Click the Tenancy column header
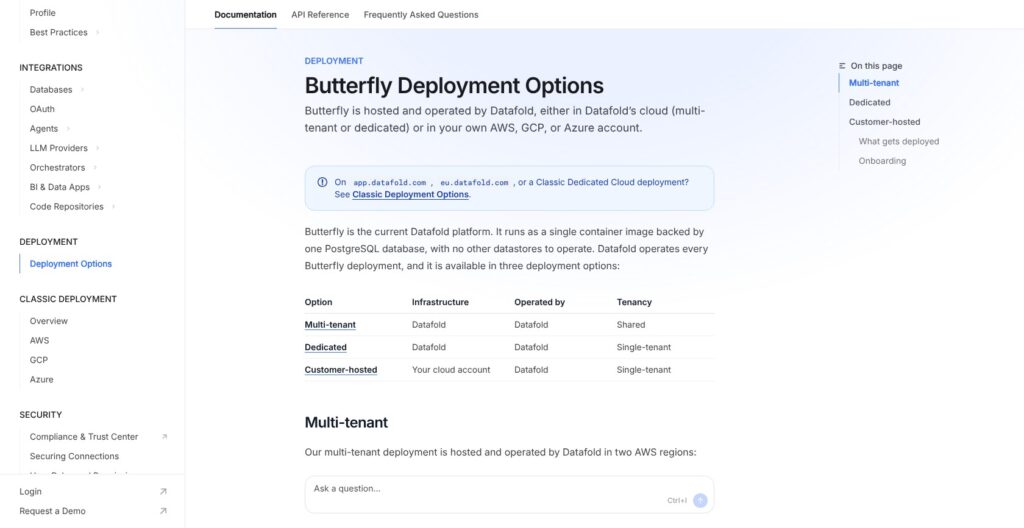This screenshot has width=1024, height=528. (634, 302)
